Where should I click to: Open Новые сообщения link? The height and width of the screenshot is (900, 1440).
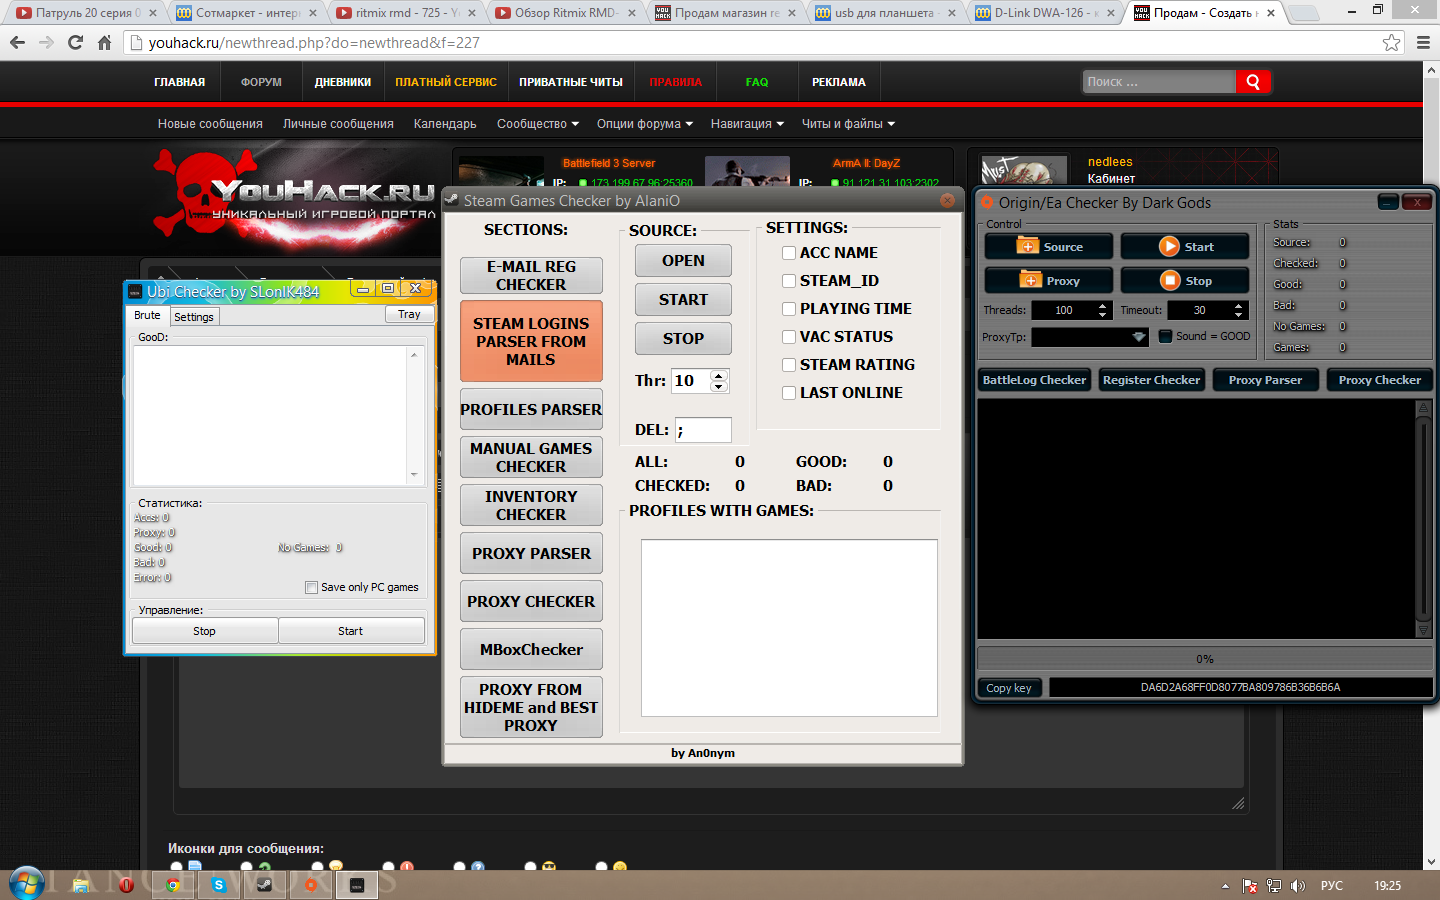(210, 124)
